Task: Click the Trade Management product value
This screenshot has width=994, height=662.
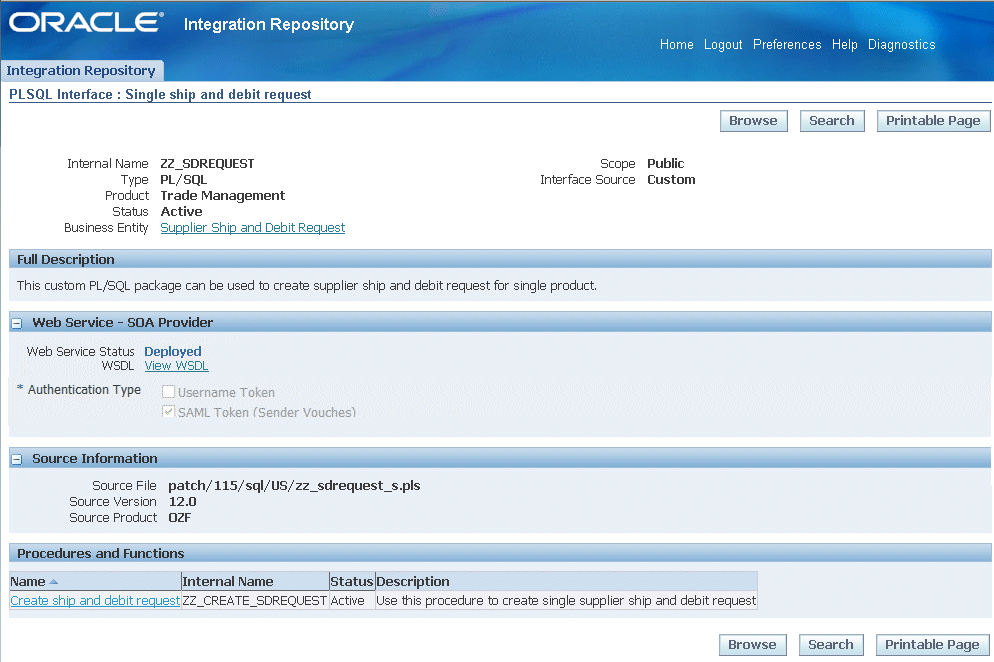Action: click(x=223, y=195)
